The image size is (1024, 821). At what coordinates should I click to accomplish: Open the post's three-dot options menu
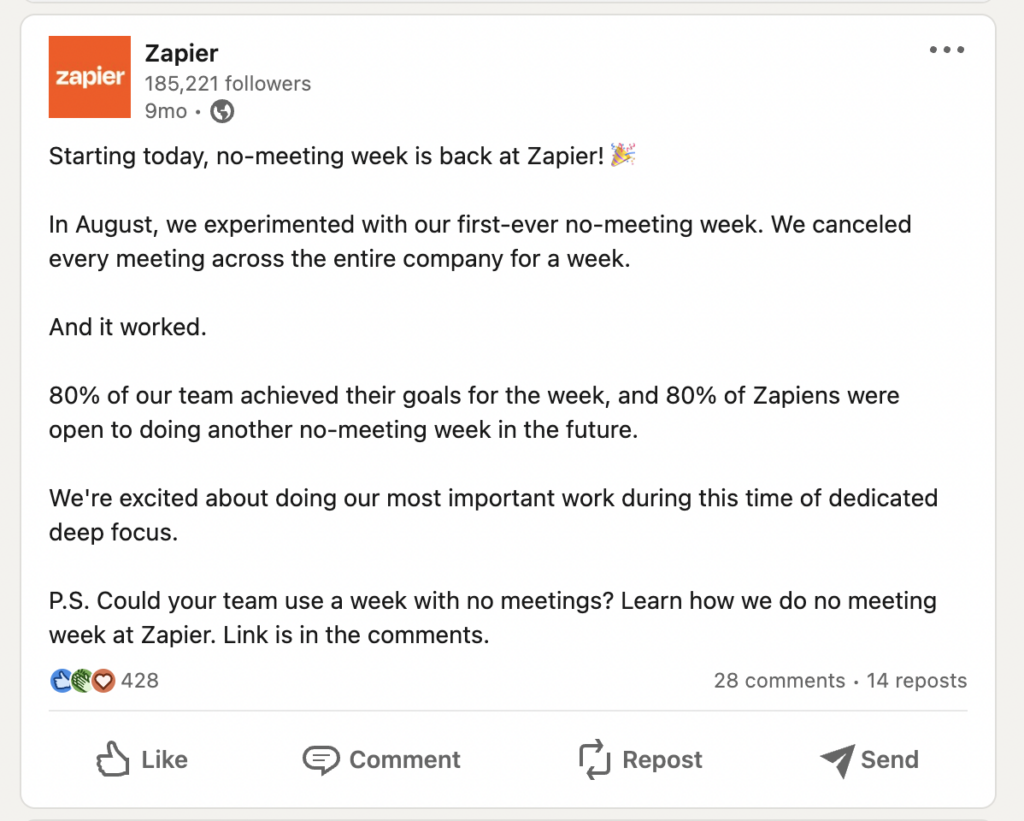click(x=946, y=50)
